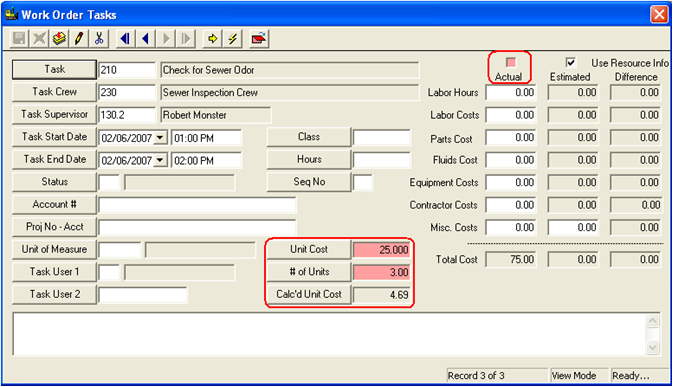The height and width of the screenshot is (387, 673).
Task: Click the Hours input field
Action: tap(382, 160)
